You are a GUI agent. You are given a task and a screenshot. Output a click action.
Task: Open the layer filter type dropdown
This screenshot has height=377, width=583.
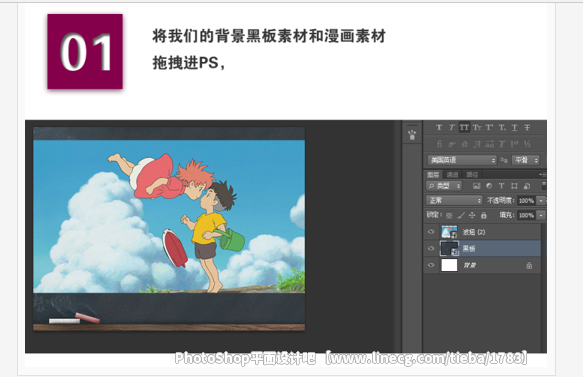click(444, 186)
